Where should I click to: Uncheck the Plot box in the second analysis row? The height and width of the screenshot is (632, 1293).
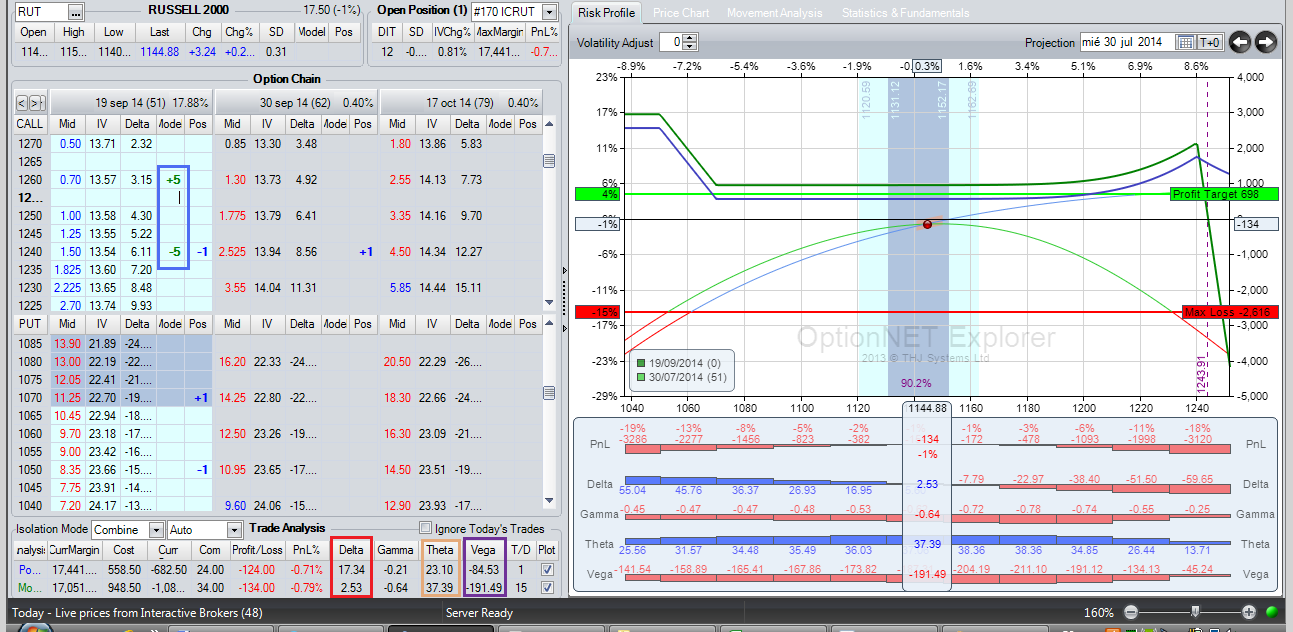pyautogui.click(x=546, y=588)
